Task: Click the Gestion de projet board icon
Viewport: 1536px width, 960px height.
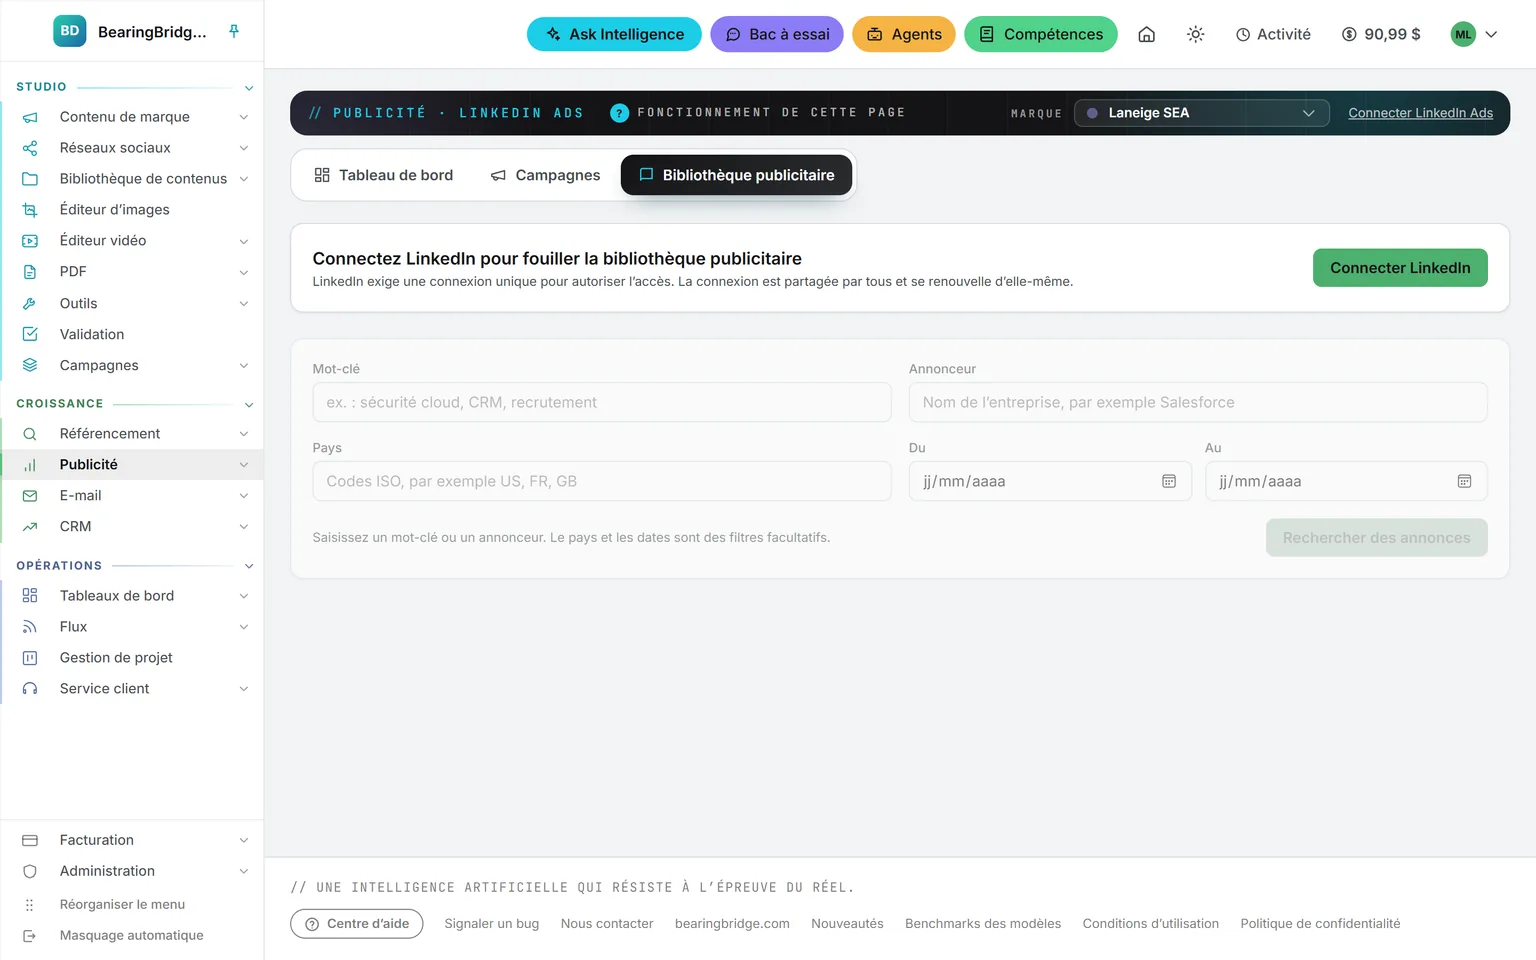Action: tap(30, 658)
